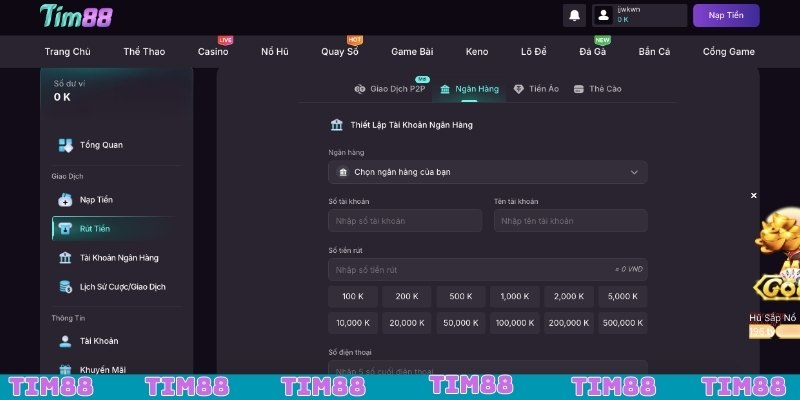Switch to the Giao Dịch P2P tab

pyautogui.click(x=390, y=89)
